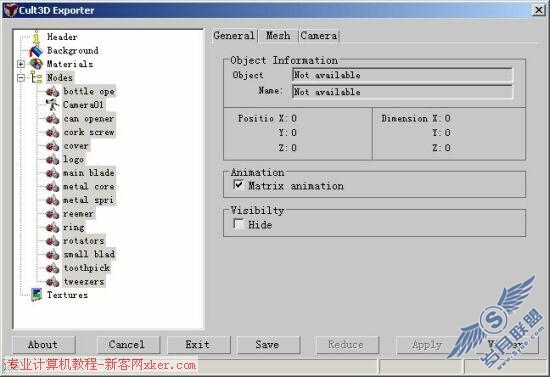Expand the Materials tree branch

[x=21, y=64]
